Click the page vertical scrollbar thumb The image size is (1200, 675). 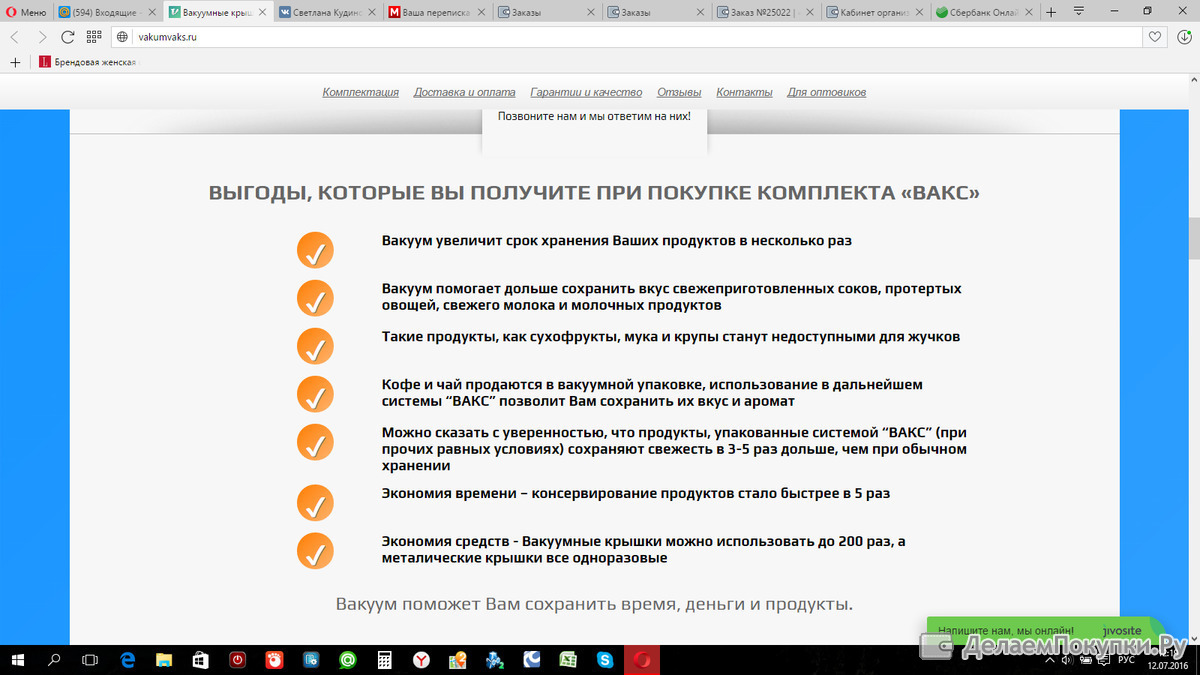1193,237
